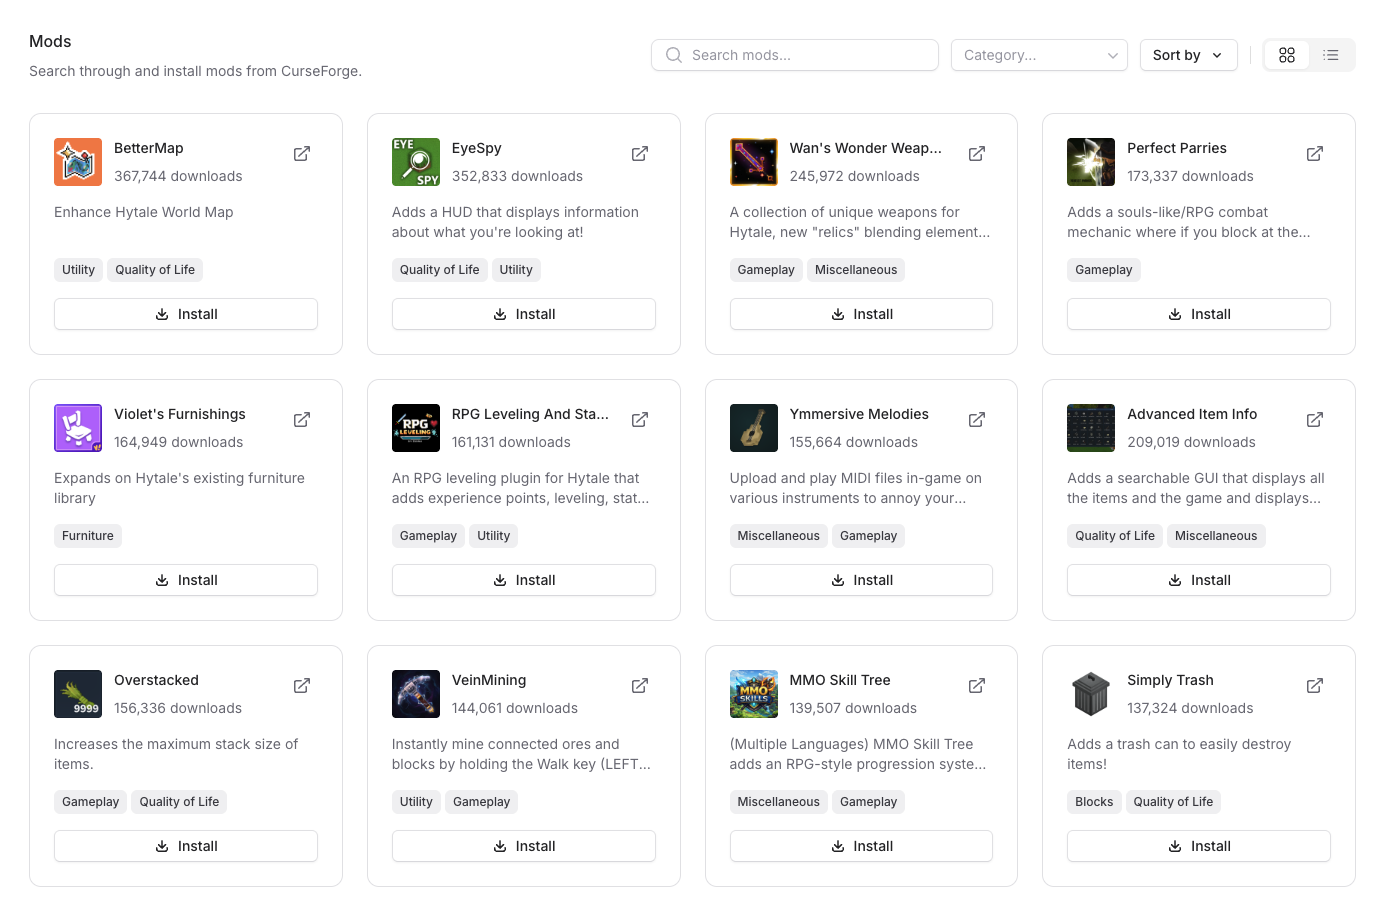Click the external link icon on Wan's Wonder Weapons

click(976, 153)
